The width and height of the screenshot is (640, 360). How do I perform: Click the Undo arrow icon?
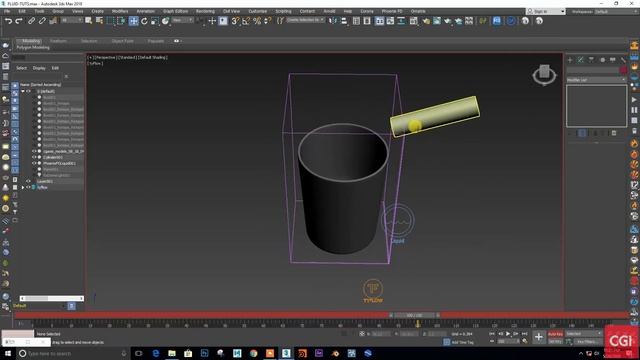[x=8, y=21]
